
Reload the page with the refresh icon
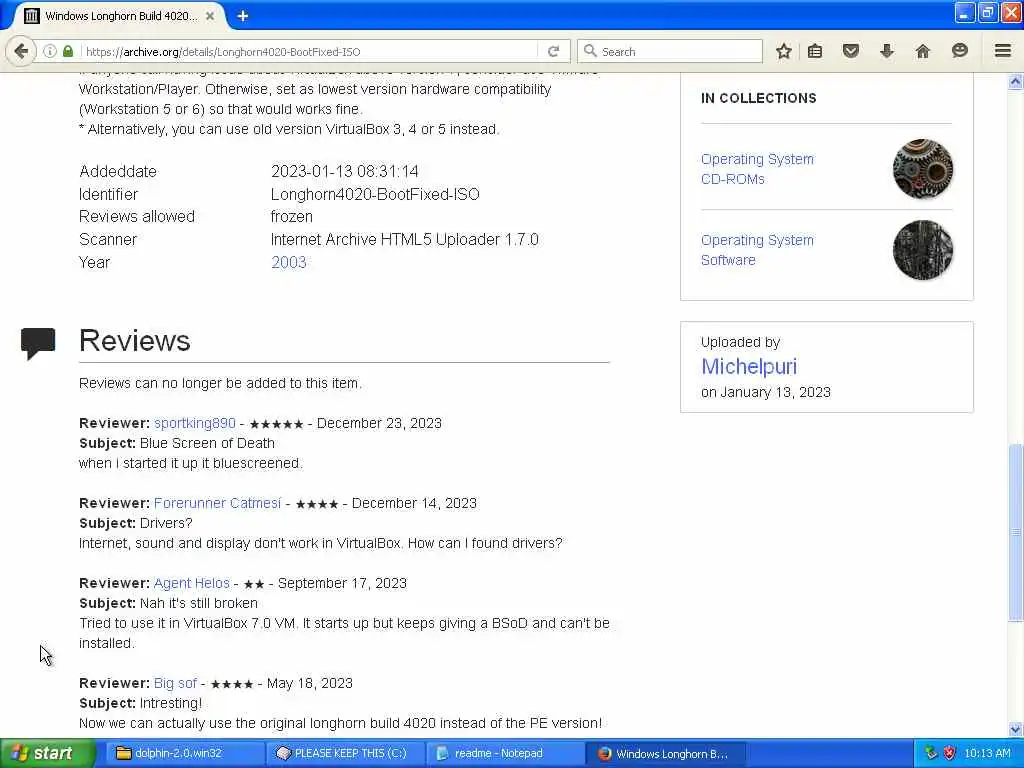(x=553, y=51)
